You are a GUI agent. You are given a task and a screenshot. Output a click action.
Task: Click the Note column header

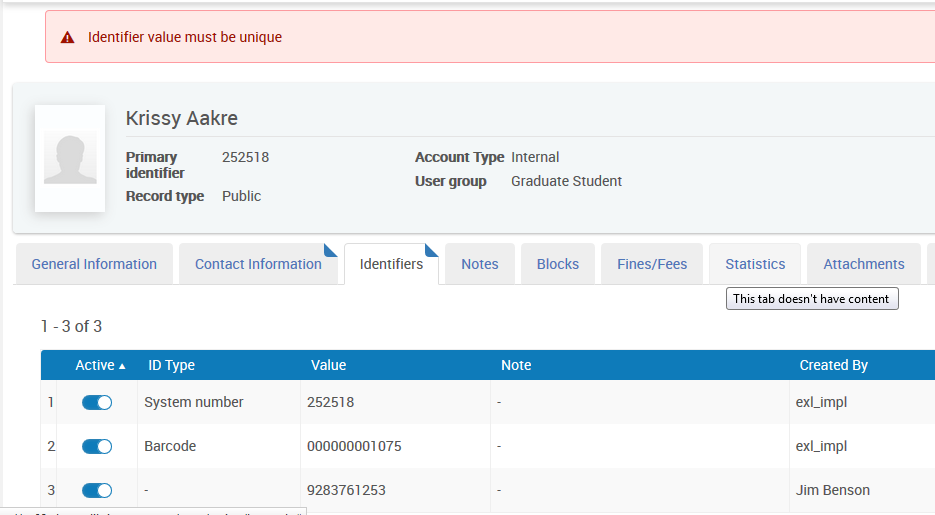516,365
